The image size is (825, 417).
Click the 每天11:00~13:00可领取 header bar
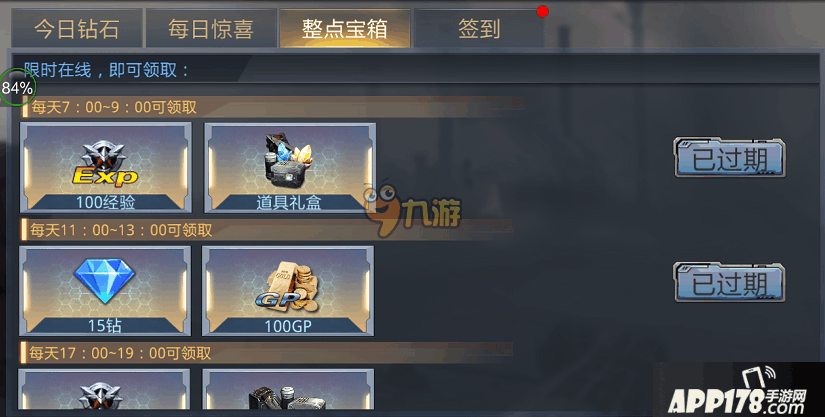pyautogui.click(x=267, y=230)
